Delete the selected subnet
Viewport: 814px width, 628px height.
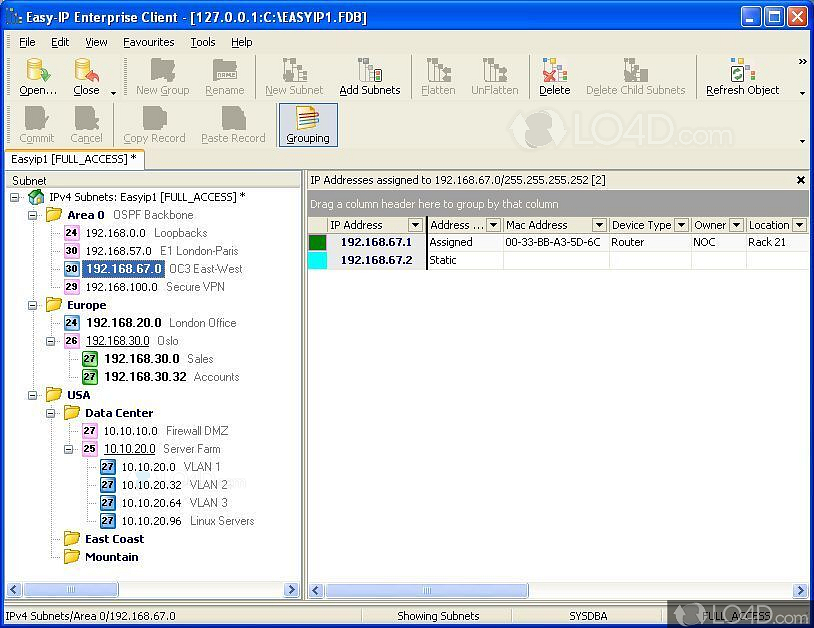[x=556, y=75]
